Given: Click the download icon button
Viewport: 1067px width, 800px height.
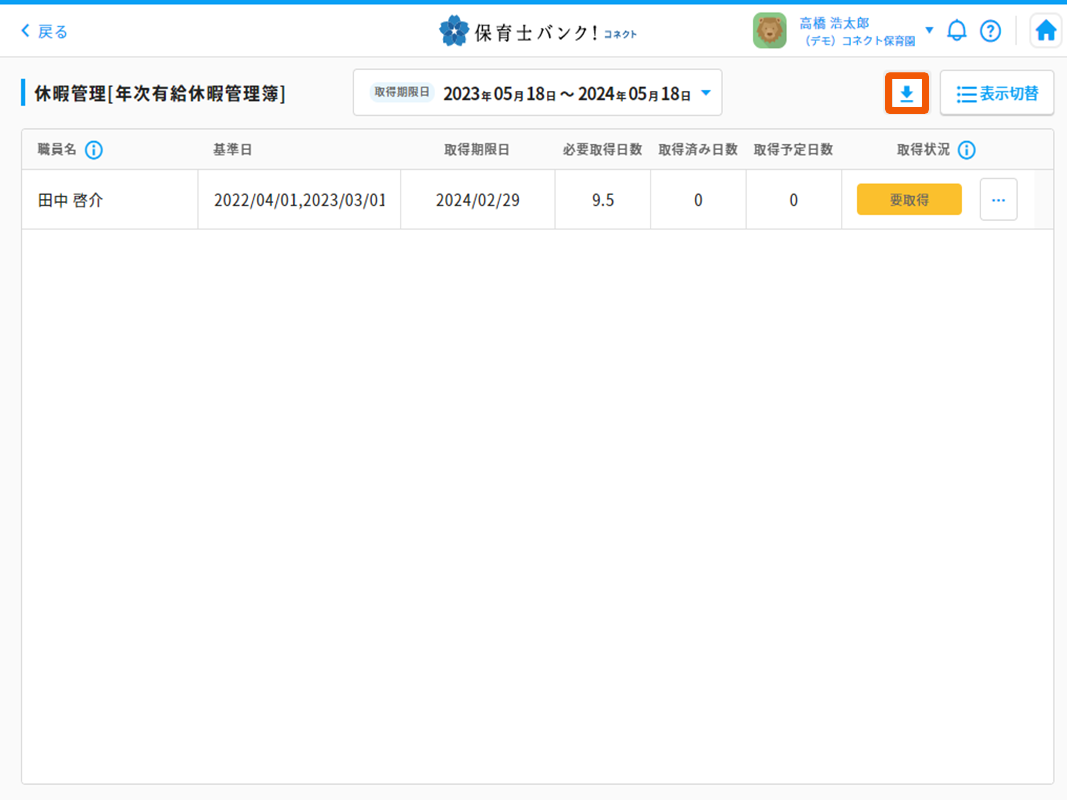Looking at the screenshot, I should [907, 94].
